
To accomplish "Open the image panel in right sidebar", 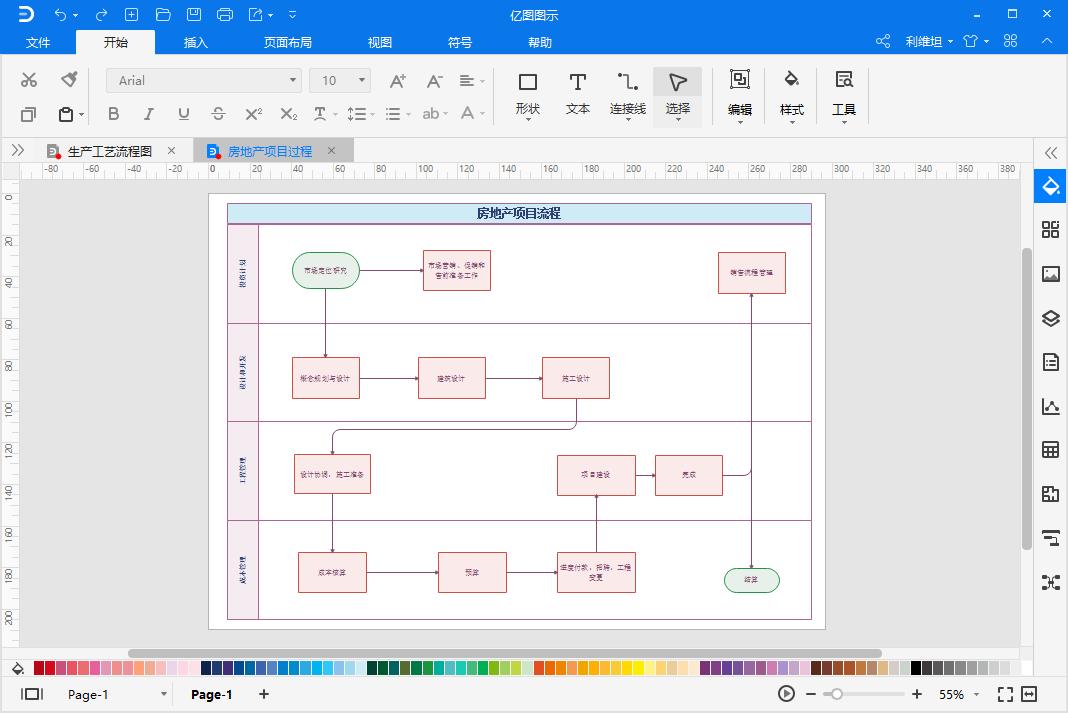I will pyautogui.click(x=1050, y=274).
